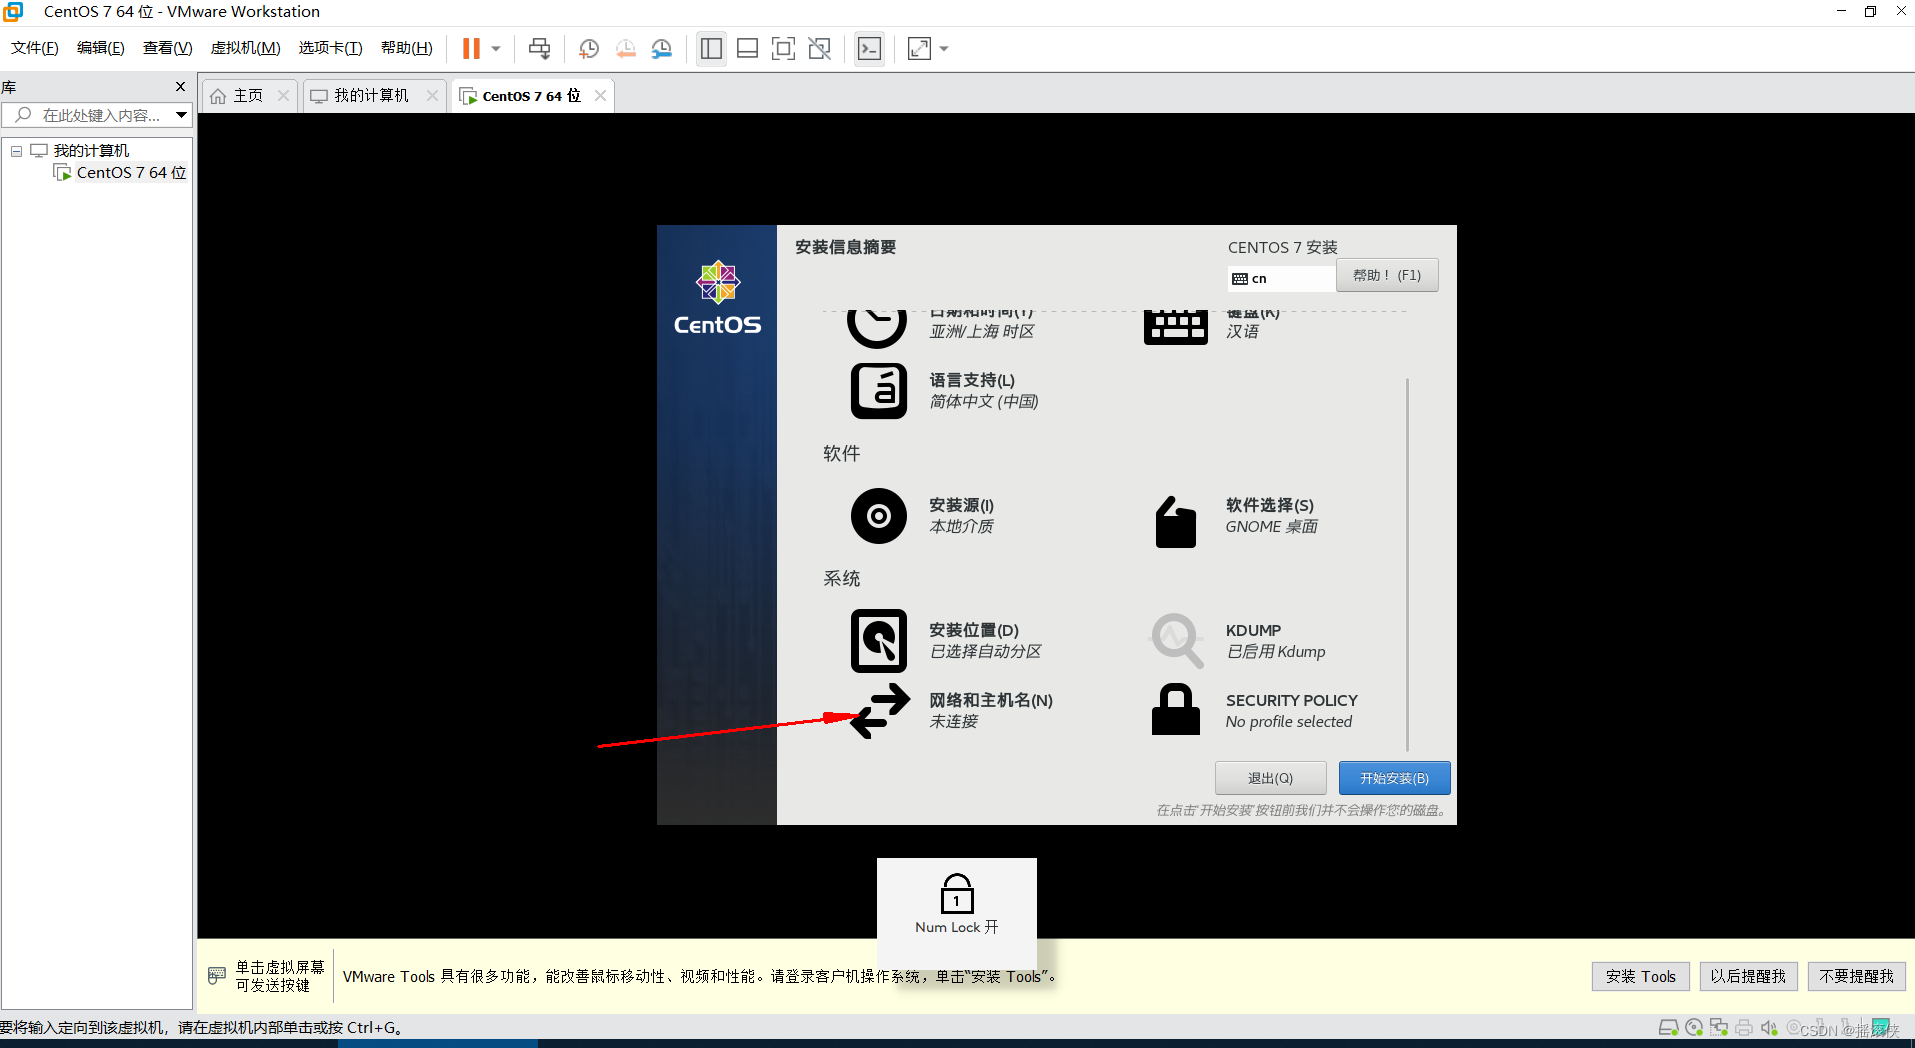Click 不要提醒我 button
The width and height of the screenshot is (1915, 1048).
coord(1856,976)
